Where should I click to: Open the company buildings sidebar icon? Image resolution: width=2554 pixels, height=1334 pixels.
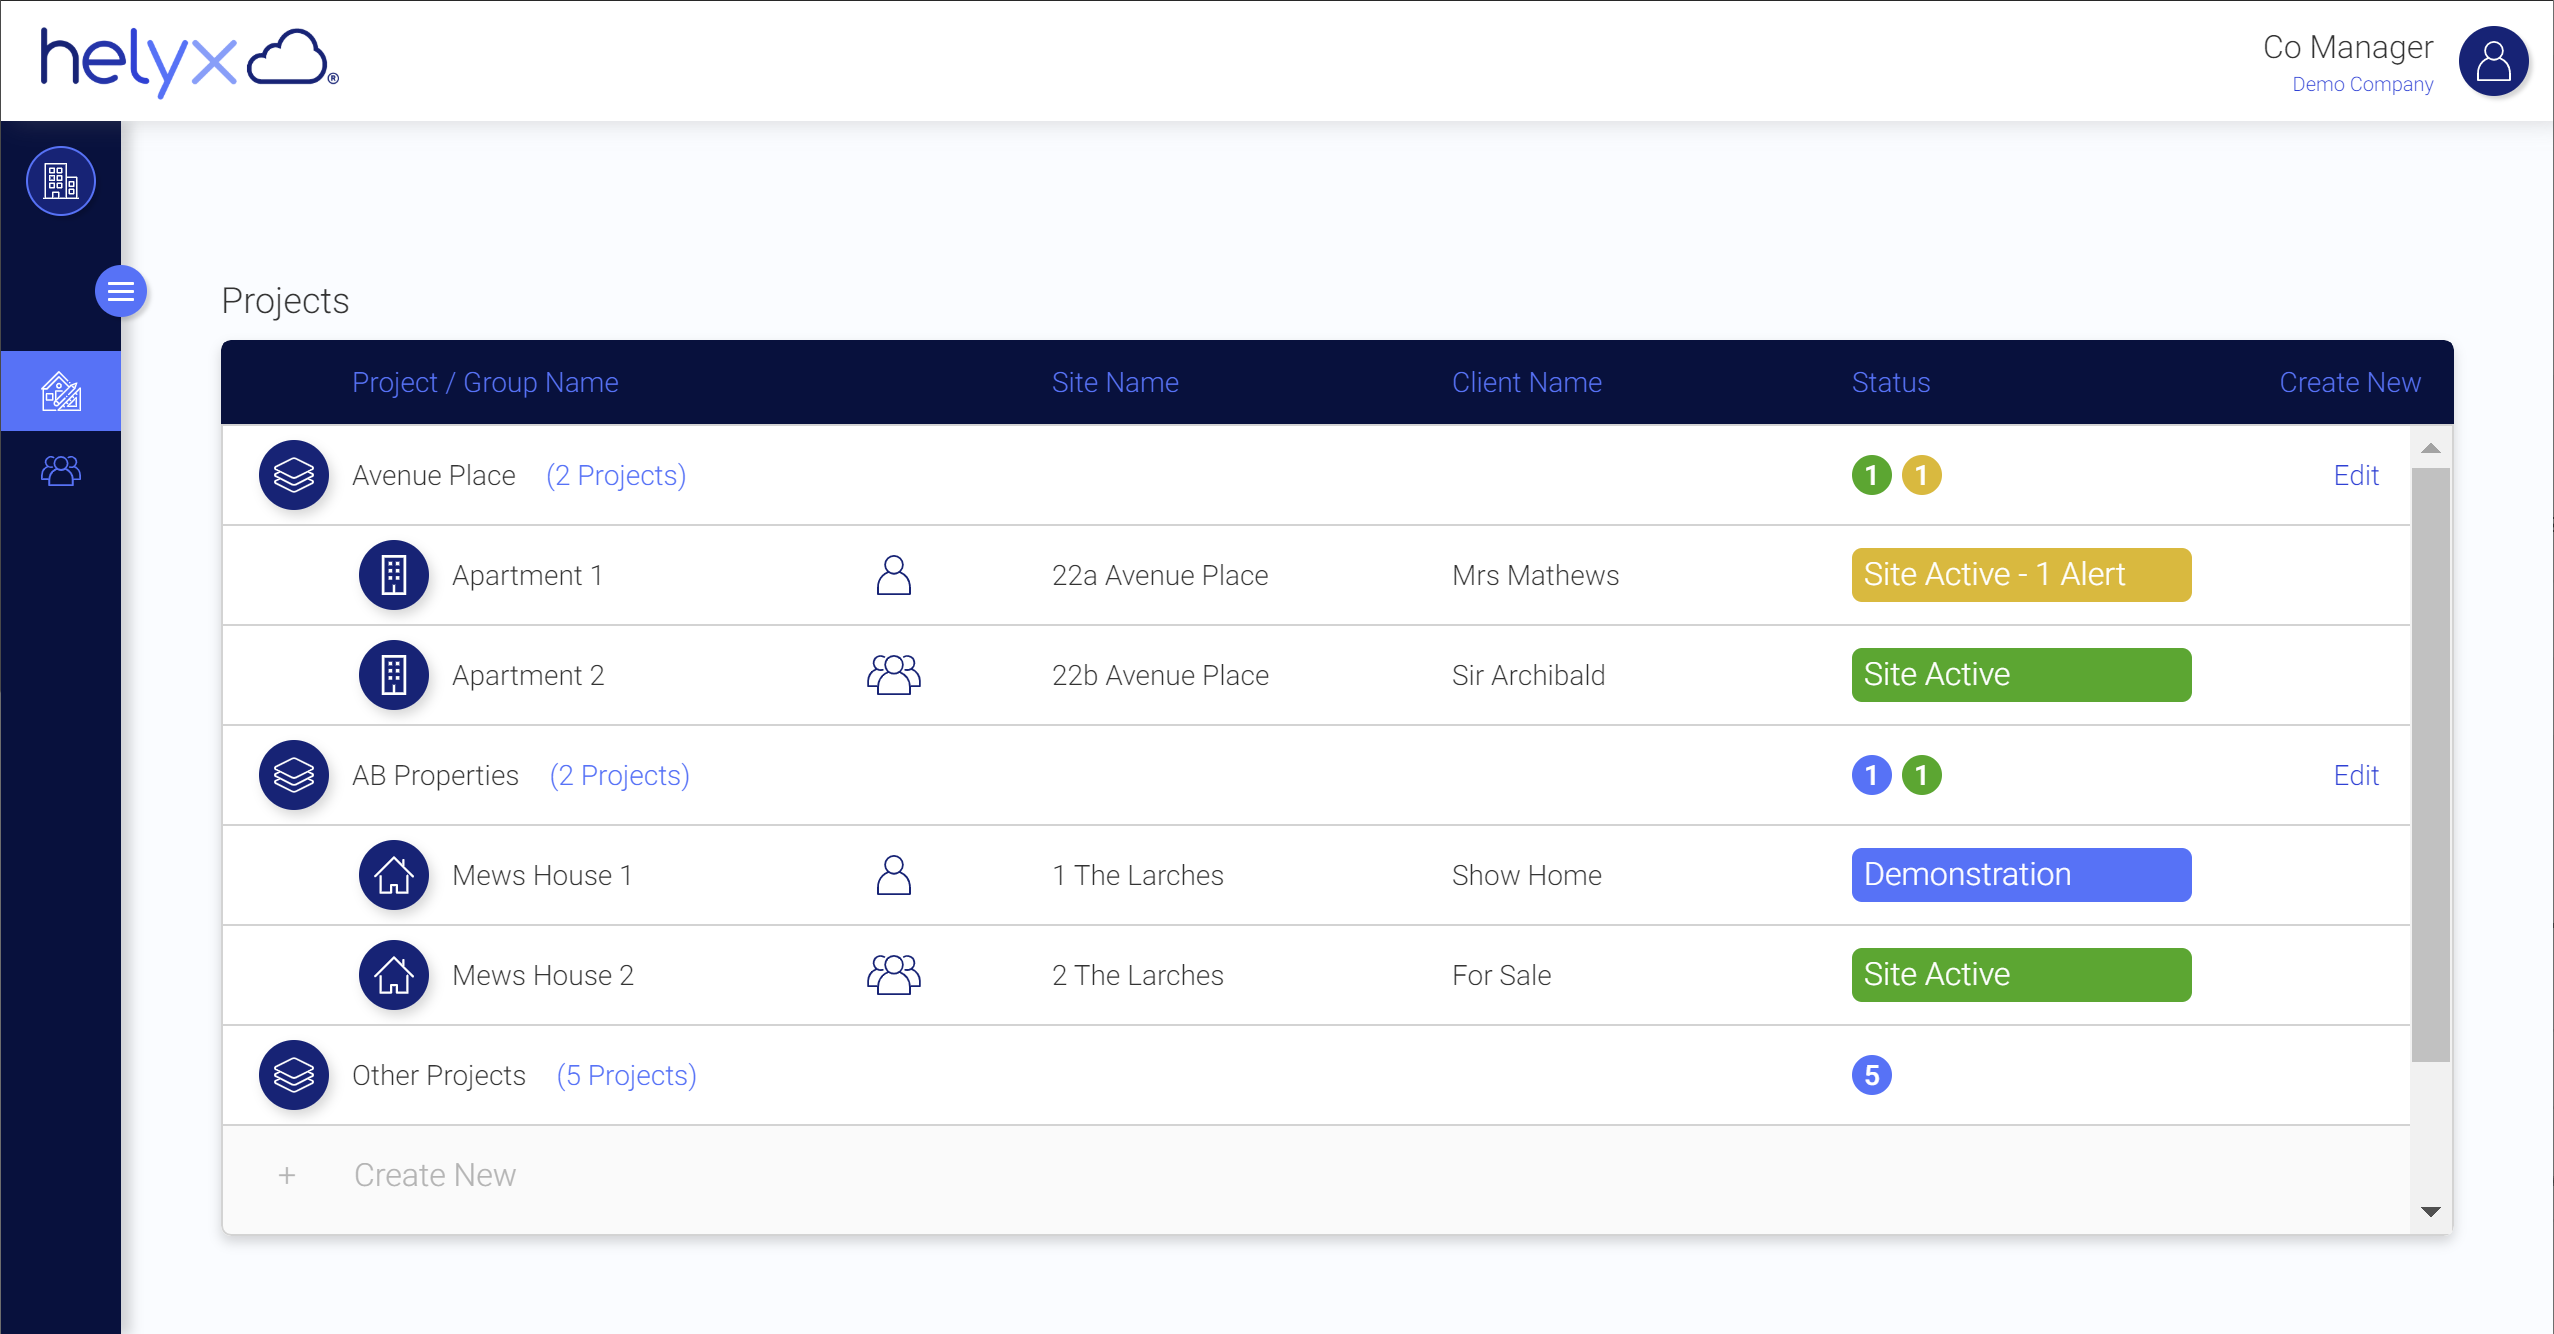point(61,181)
